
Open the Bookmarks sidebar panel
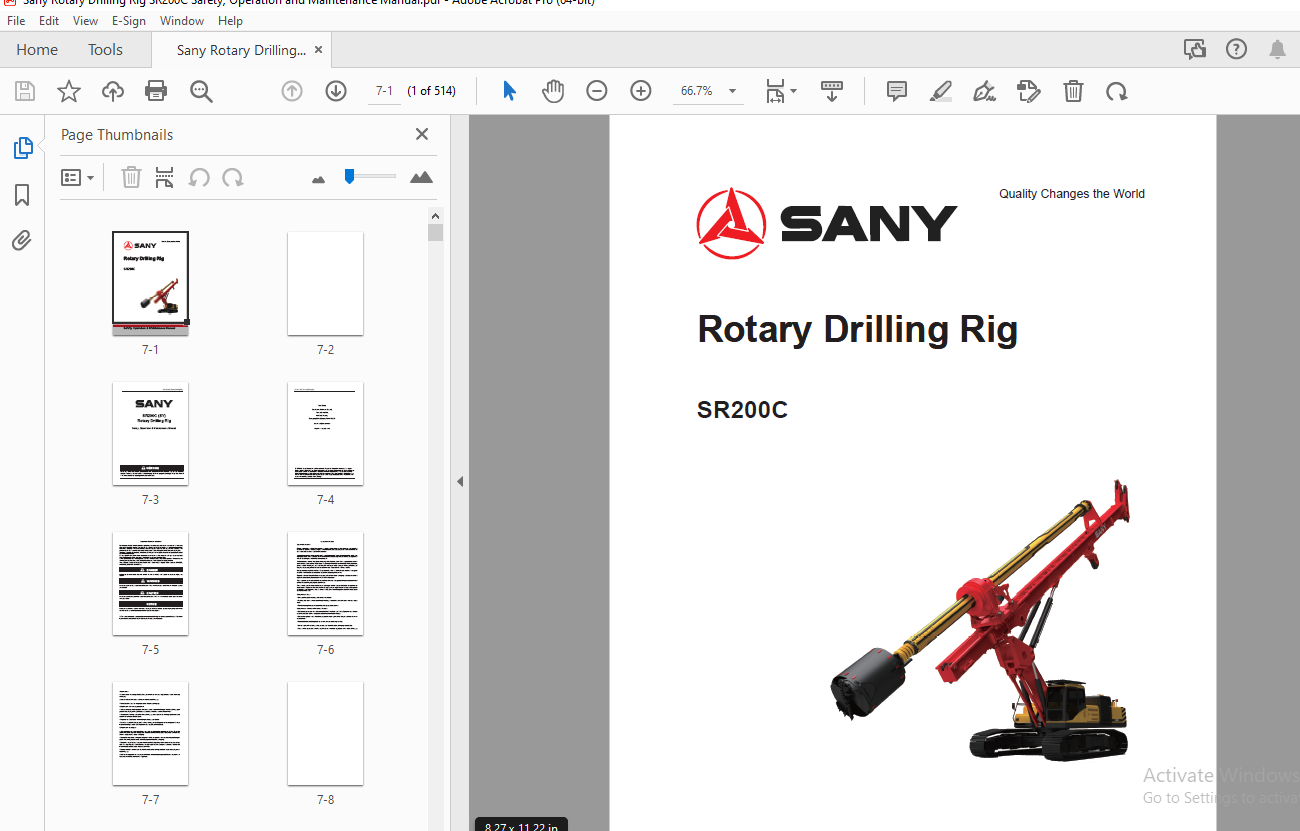(x=22, y=195)
